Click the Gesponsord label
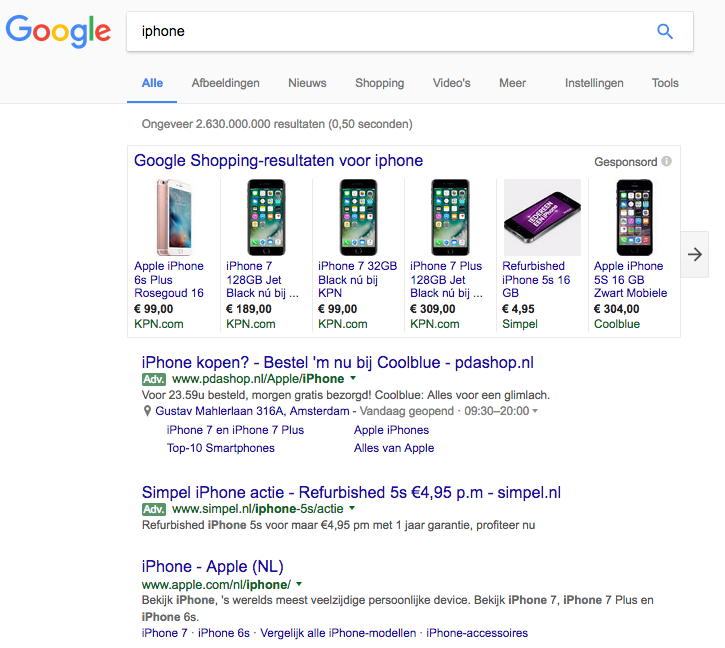 pyautogui.click(x=626, y=162)
